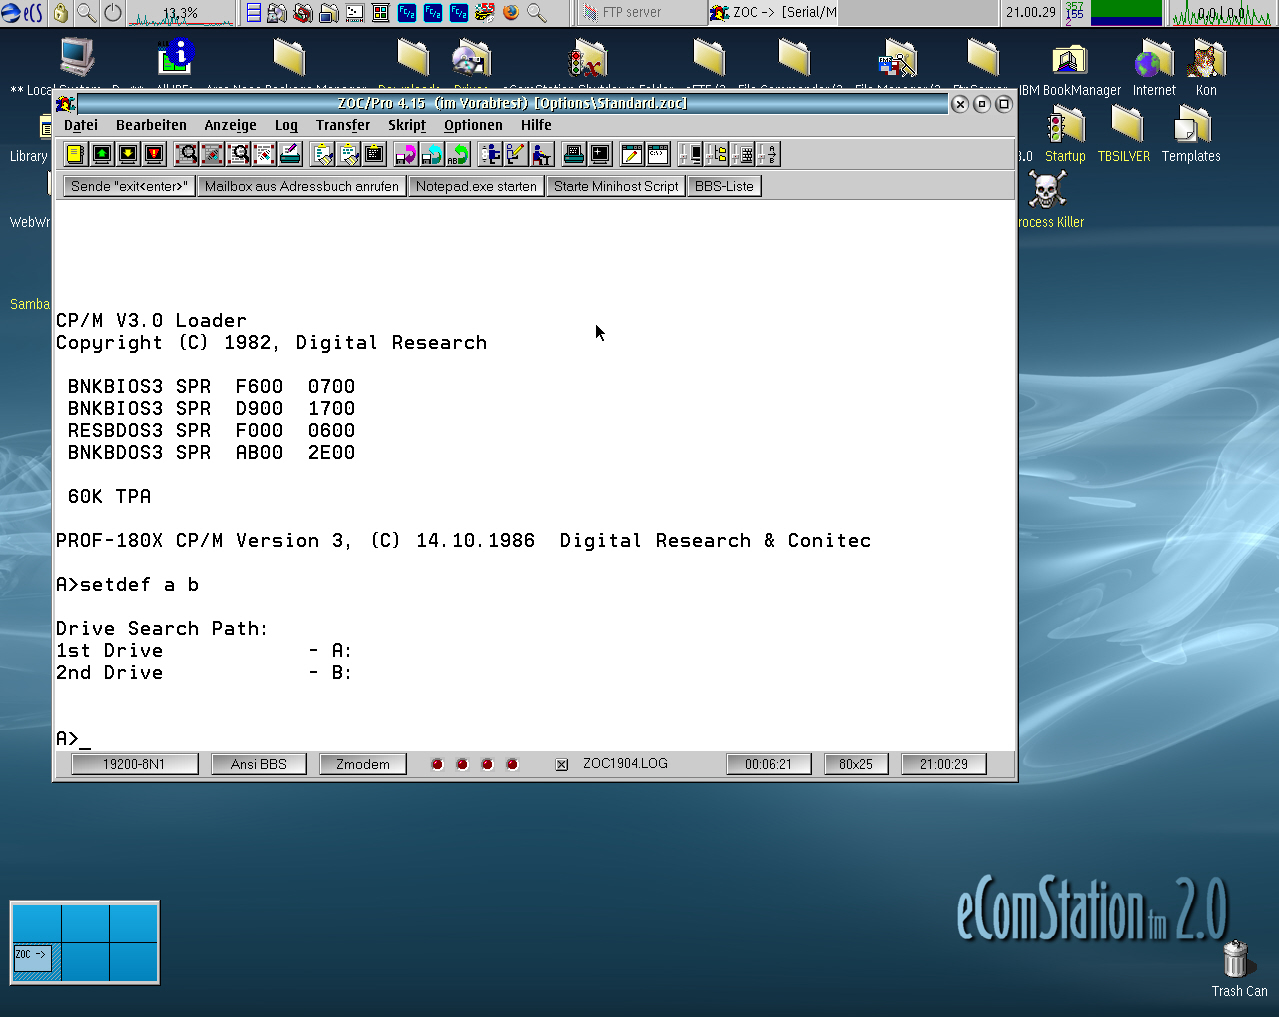Open the command shell window toolbar icon

pyautogui.click(x=658, y=154)
